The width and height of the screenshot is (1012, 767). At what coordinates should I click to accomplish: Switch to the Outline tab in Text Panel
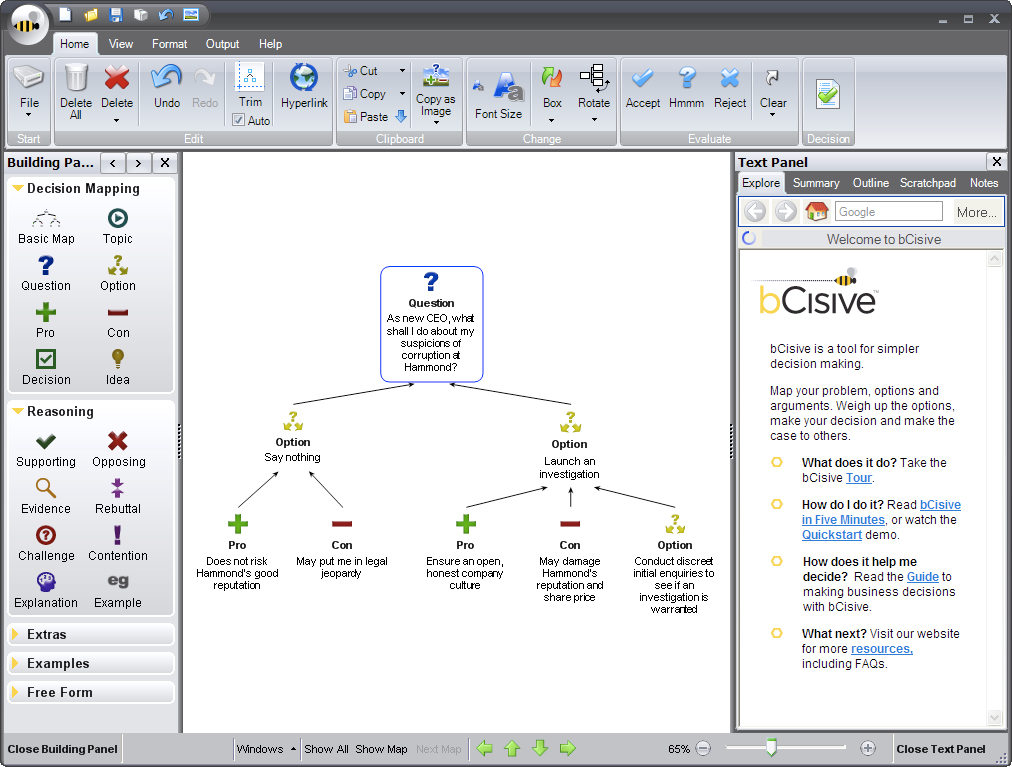point(871,183)
